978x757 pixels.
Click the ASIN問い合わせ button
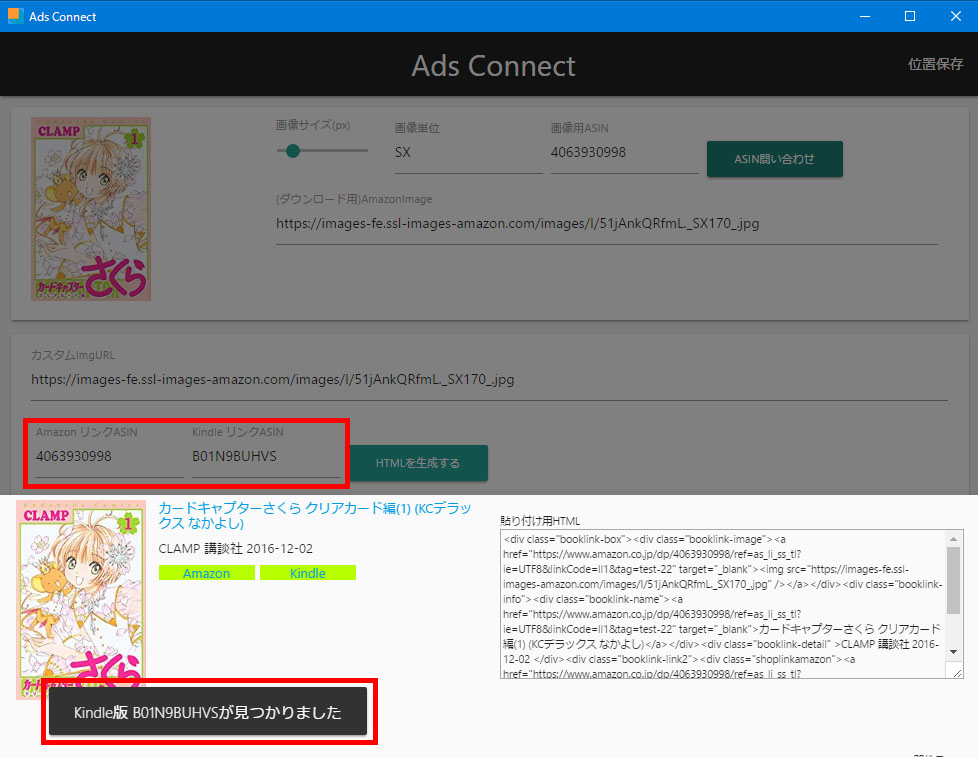tap(775, 159)
